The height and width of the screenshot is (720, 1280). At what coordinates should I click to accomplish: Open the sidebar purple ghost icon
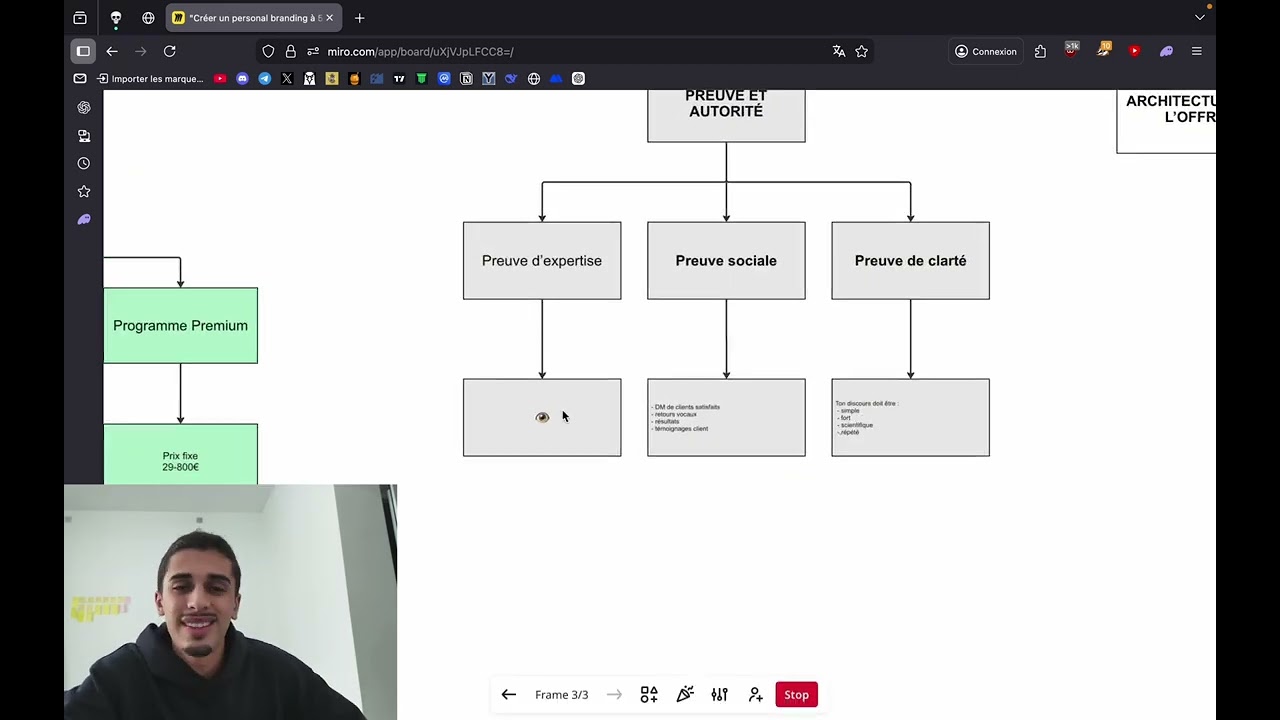coord(84,219)
